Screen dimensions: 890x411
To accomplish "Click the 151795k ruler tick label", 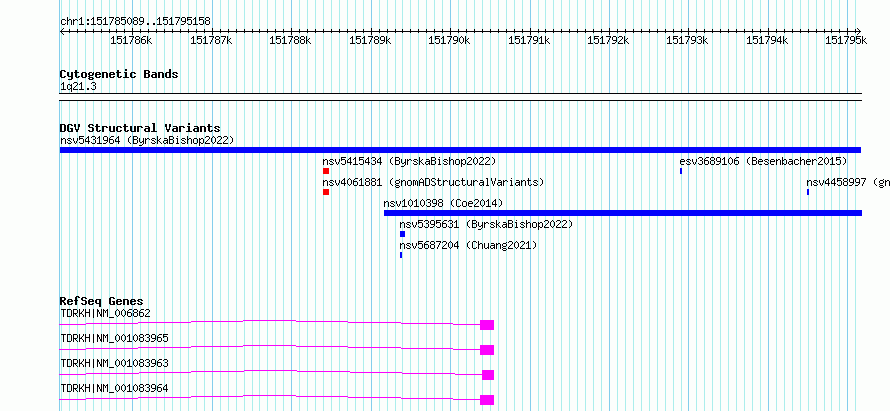I will point(846,40).
